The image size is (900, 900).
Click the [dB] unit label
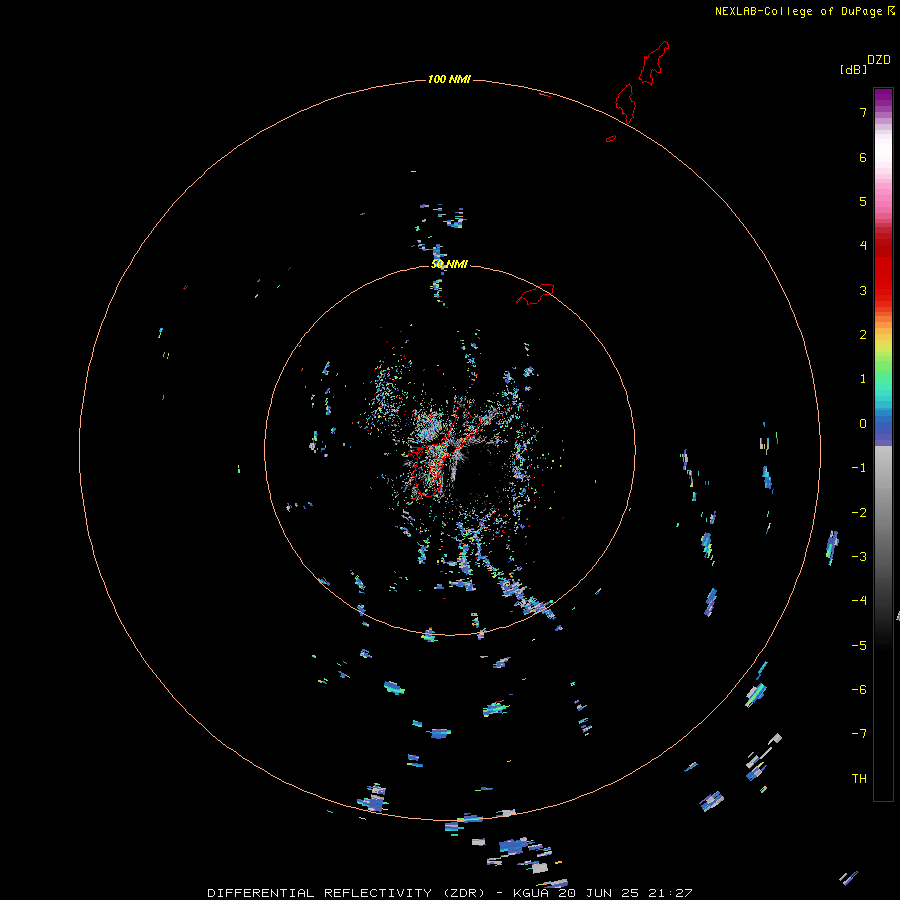(x=853, y=69)
